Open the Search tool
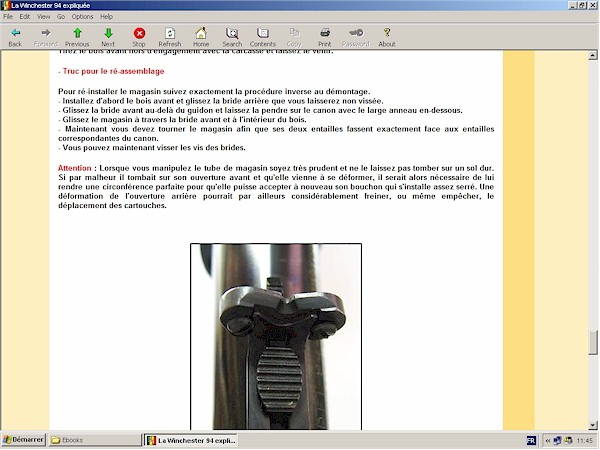The height and width of the screenshot is (450, 600). 232,37
